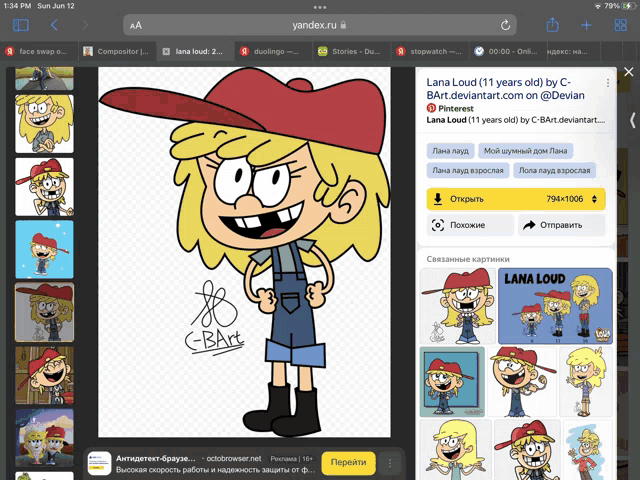Screen dimensions: 640x480
Task: Switch to the duolingo tab
Action: coord(274,51)
